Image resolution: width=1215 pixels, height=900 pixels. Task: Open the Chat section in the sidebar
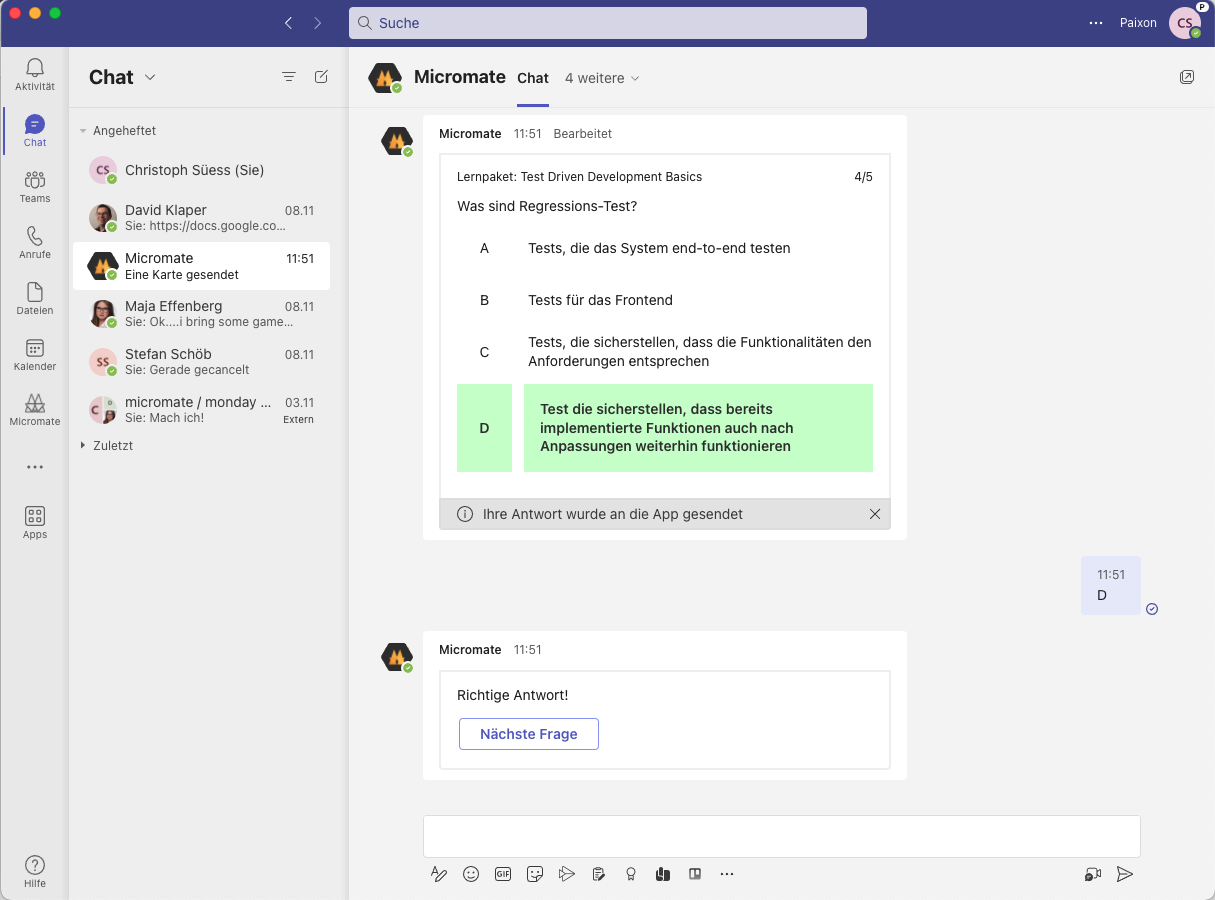(35, 131)
